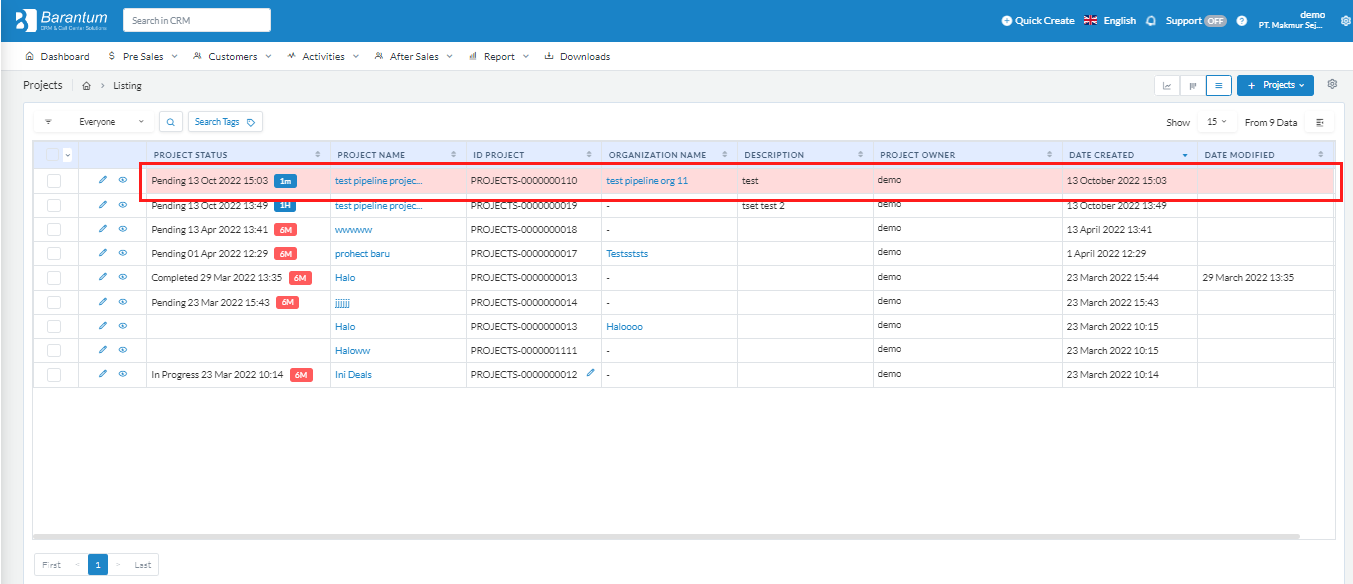Open the column options icon beside From 9 Data

(1320, 122)
